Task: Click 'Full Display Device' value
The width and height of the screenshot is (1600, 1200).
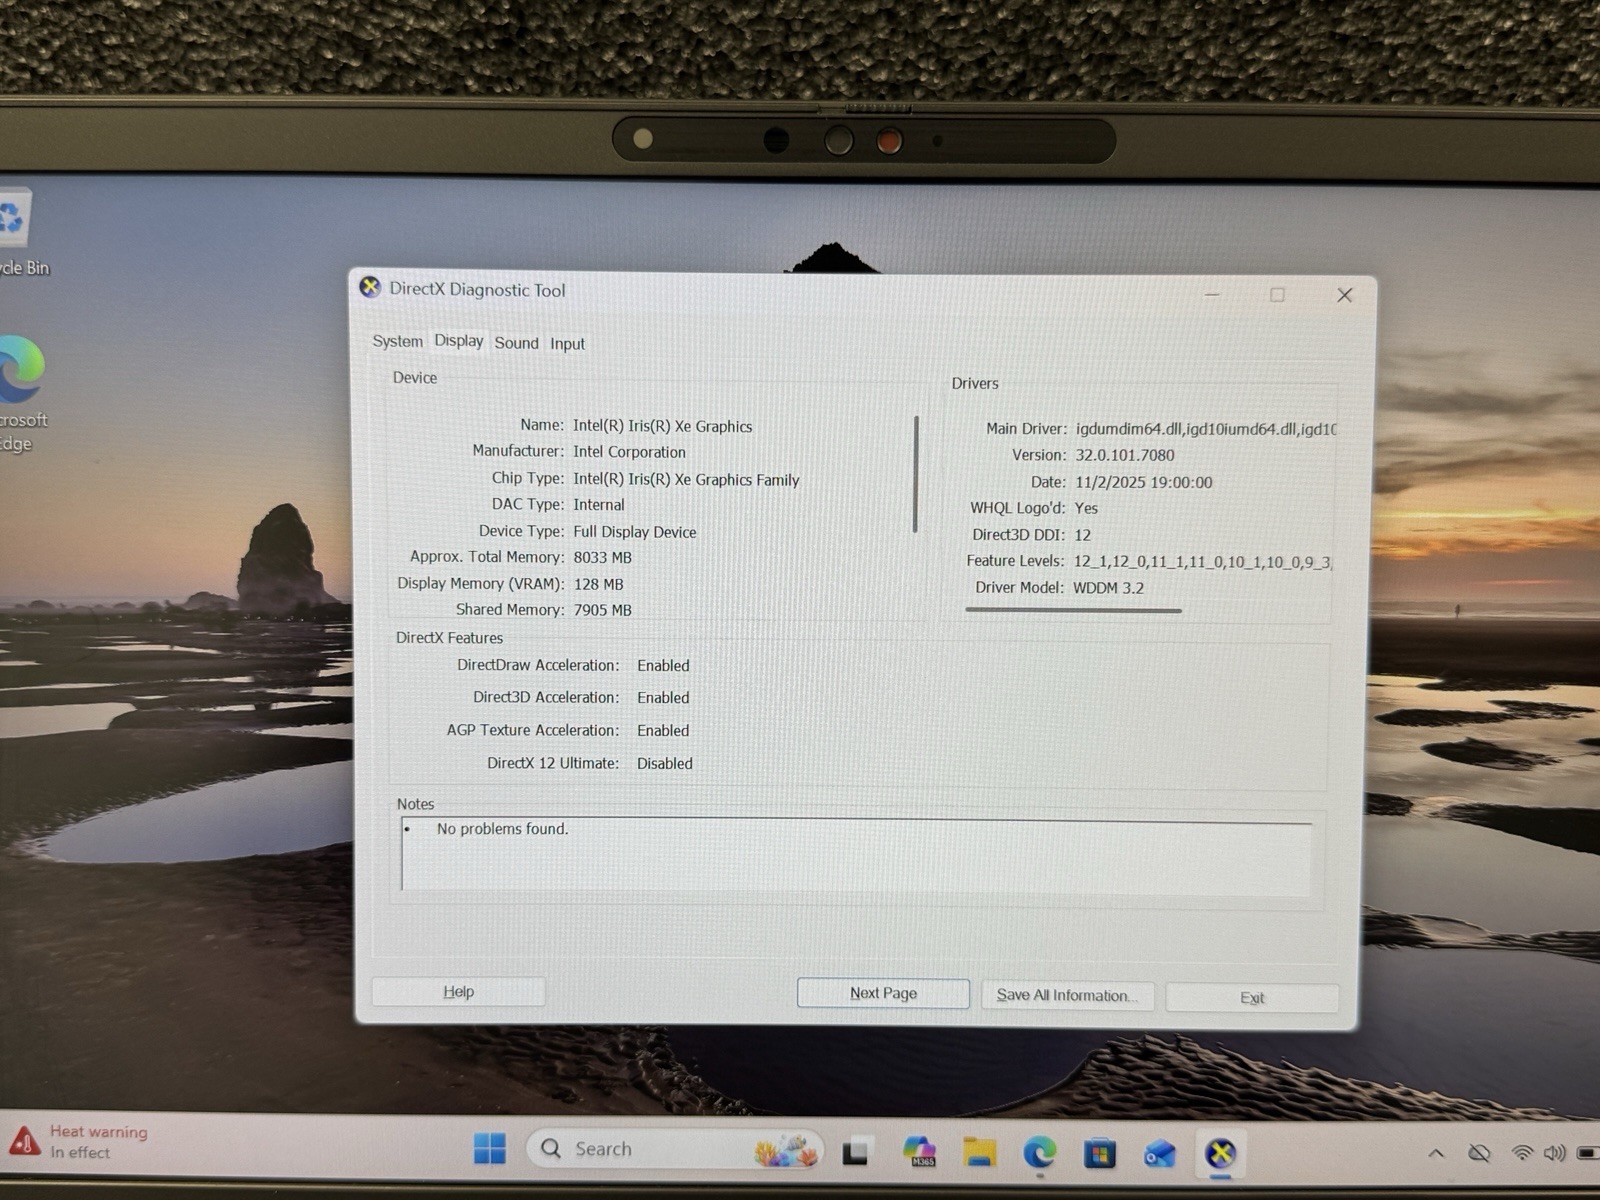Action: coord(634,532)
